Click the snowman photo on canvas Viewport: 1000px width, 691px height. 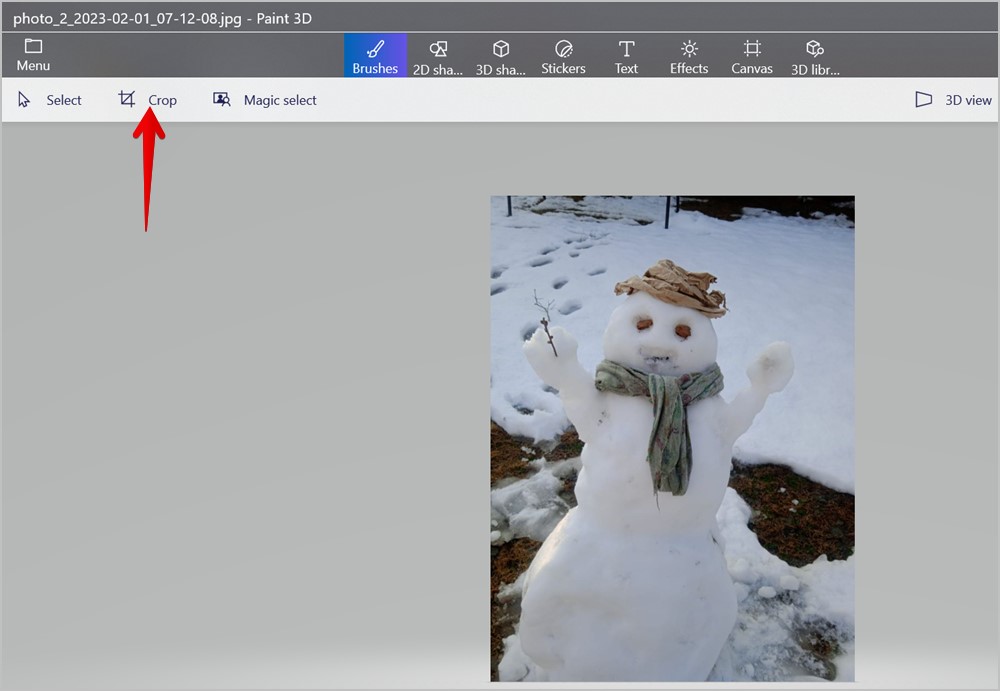pyautogui.click(x=672, y=438)
